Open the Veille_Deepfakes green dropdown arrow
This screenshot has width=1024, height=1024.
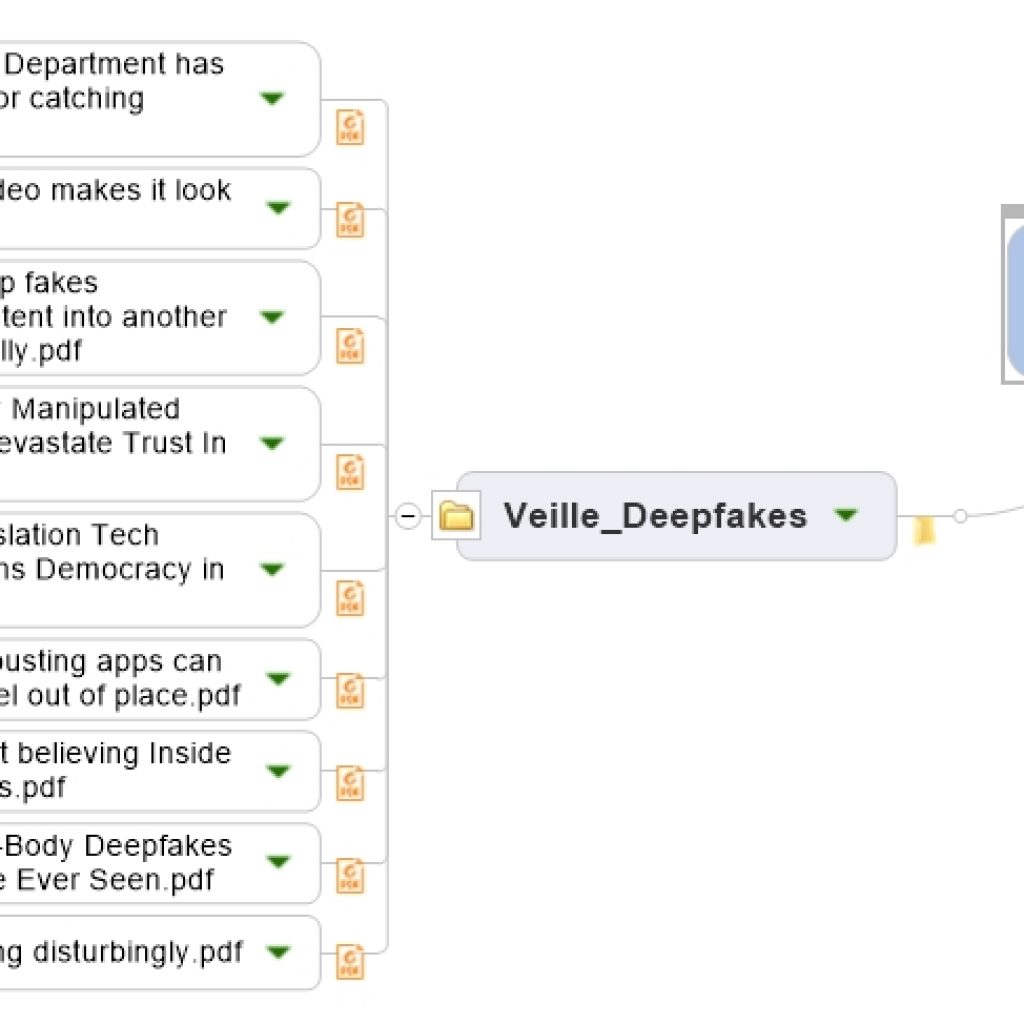point(846,515)
